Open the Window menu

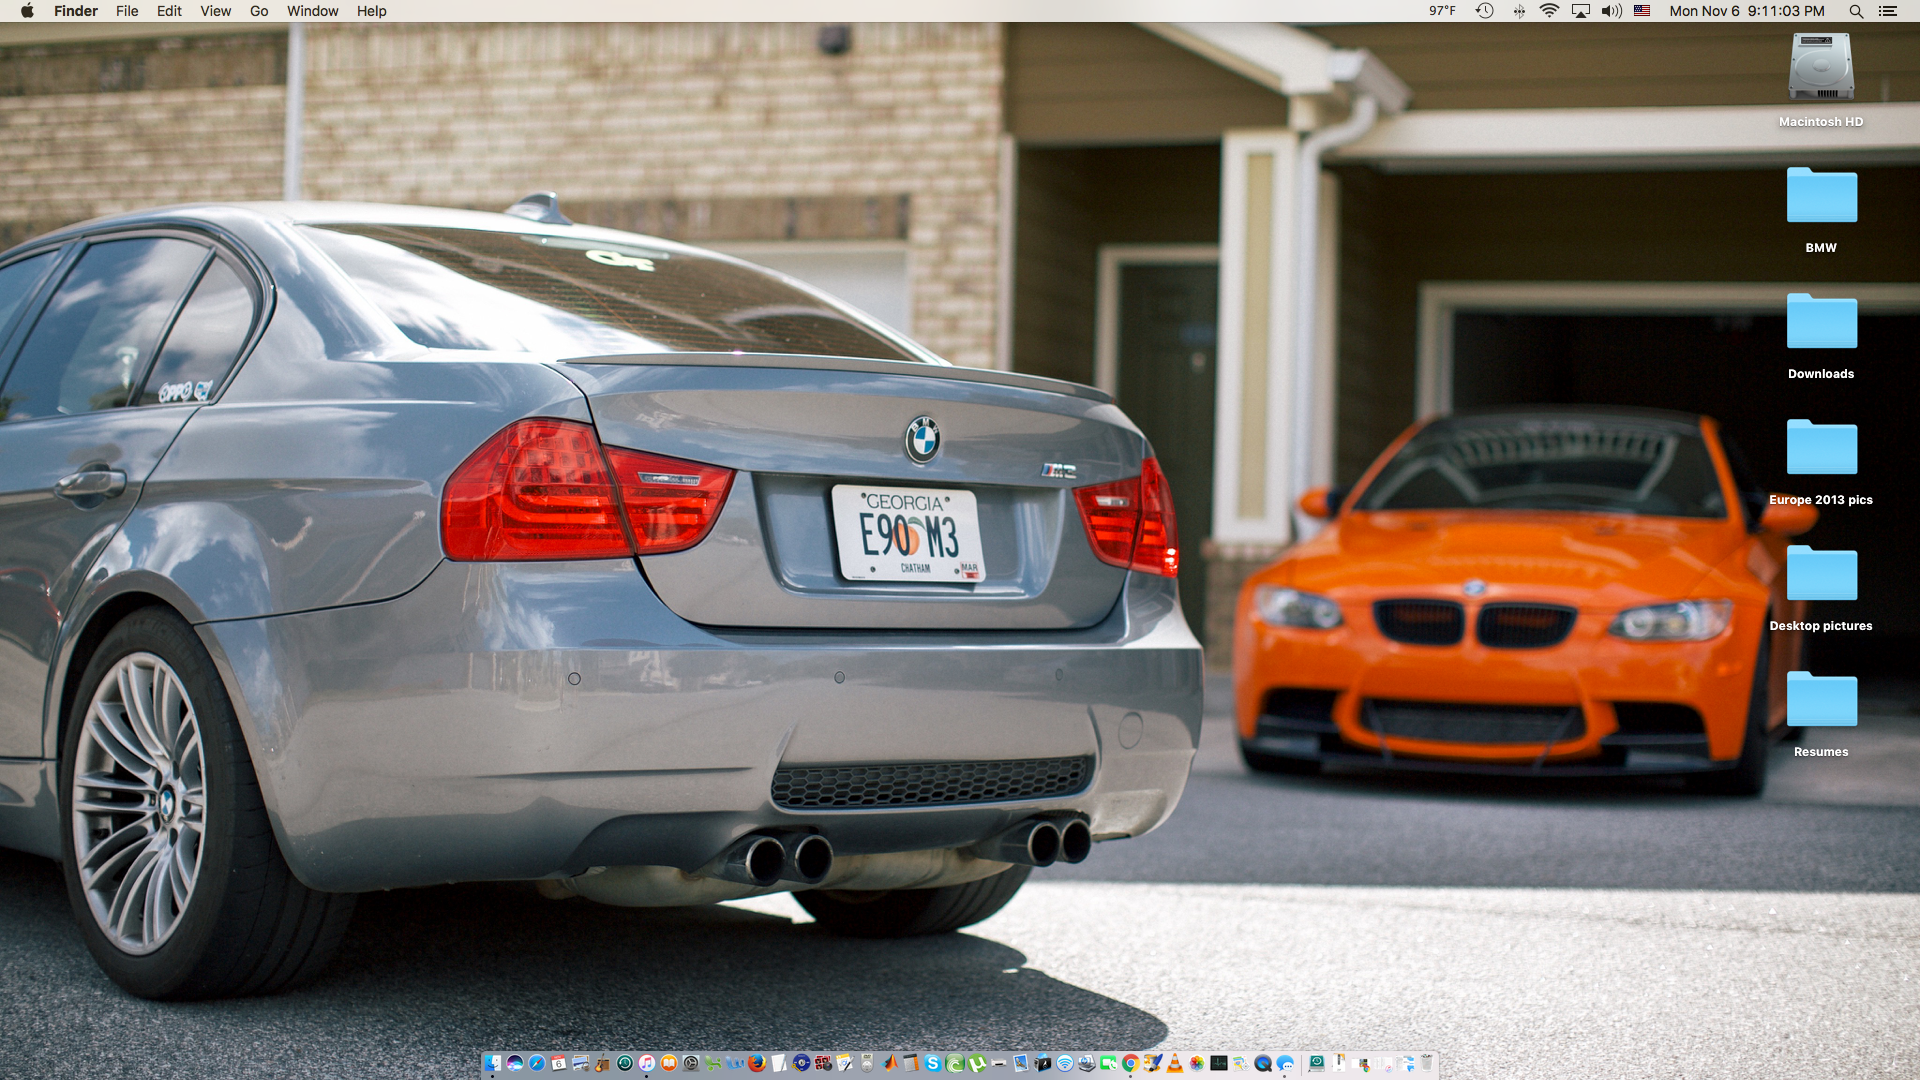click(x=313, y=11)
